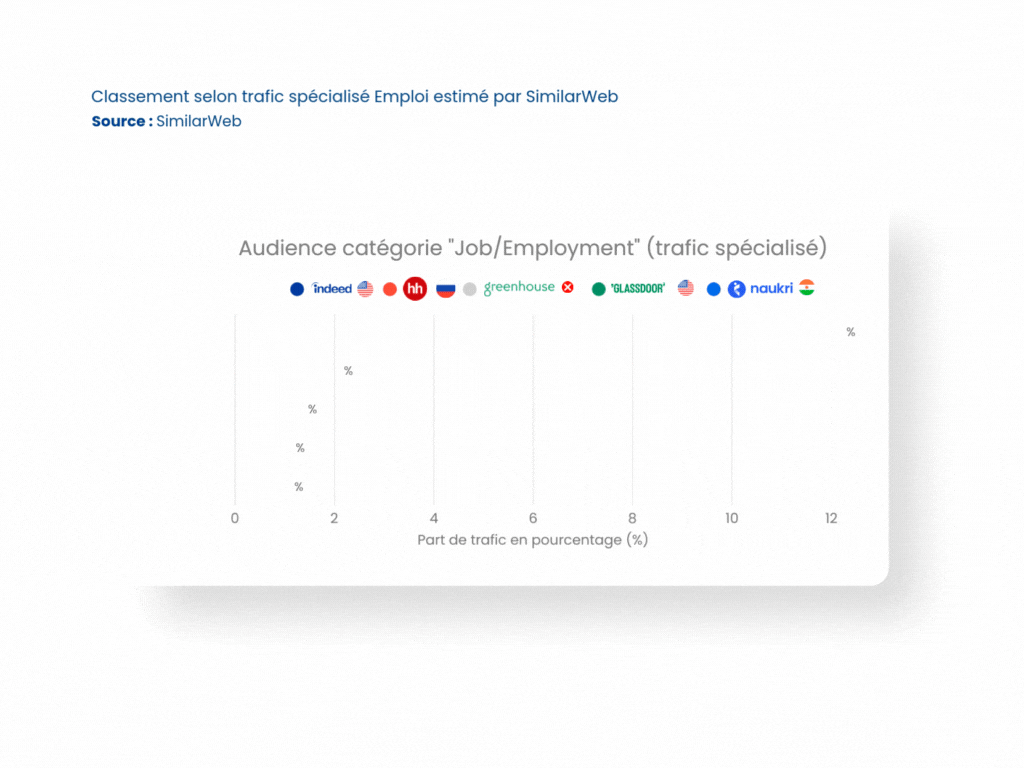Viewport: 1024px width, 768px height.
Task: Click the Glassdoor logo in legend
Action: coord(638,289)
